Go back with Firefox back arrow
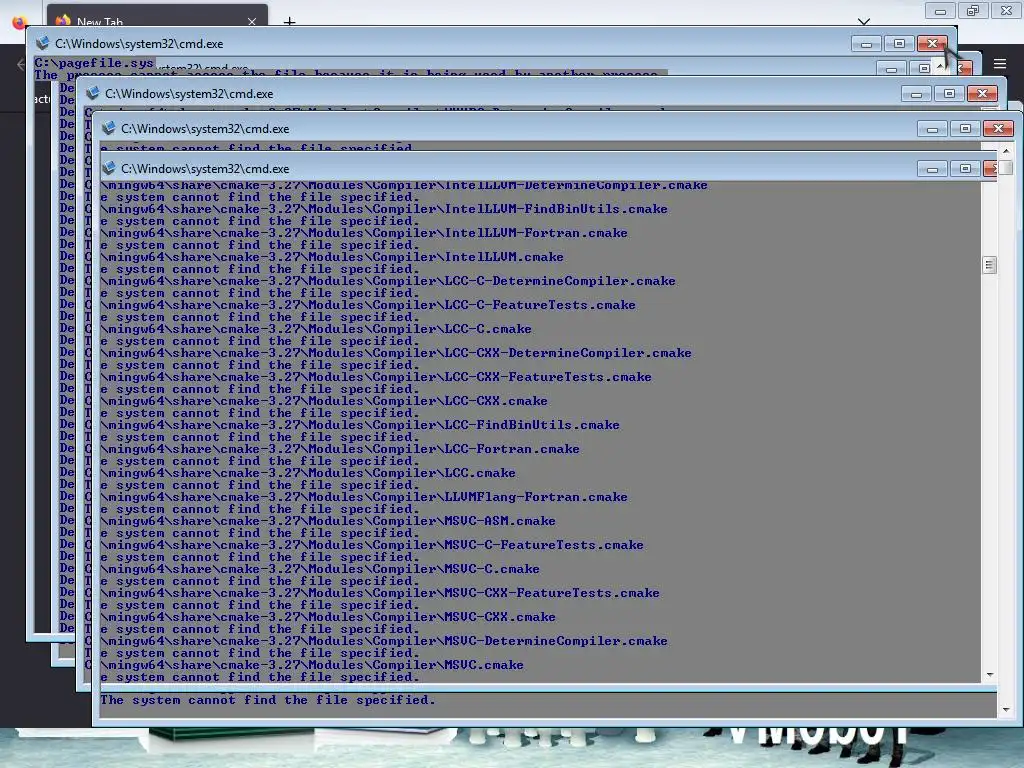Viewport: 1024px width, 768px height. (20, 64)
